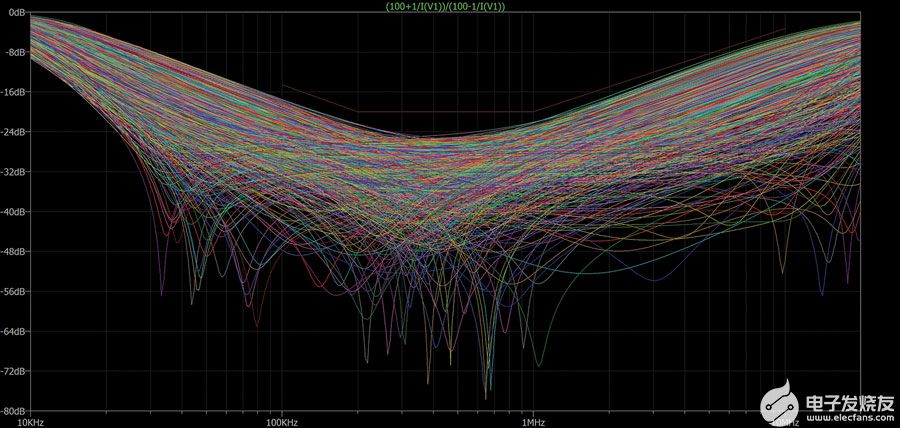Select the -8dB vertical axis label
Image resolution: width=900 pixels, height=428 pixels.
click(x=14, y=52)
